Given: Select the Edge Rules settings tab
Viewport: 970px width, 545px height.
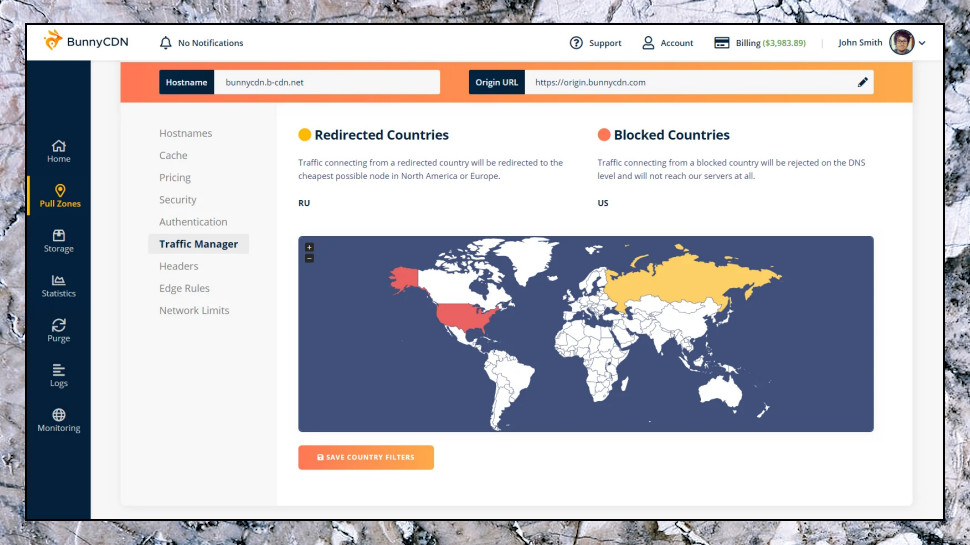Looking at the screenshot, I should click(x=184, y=288).
